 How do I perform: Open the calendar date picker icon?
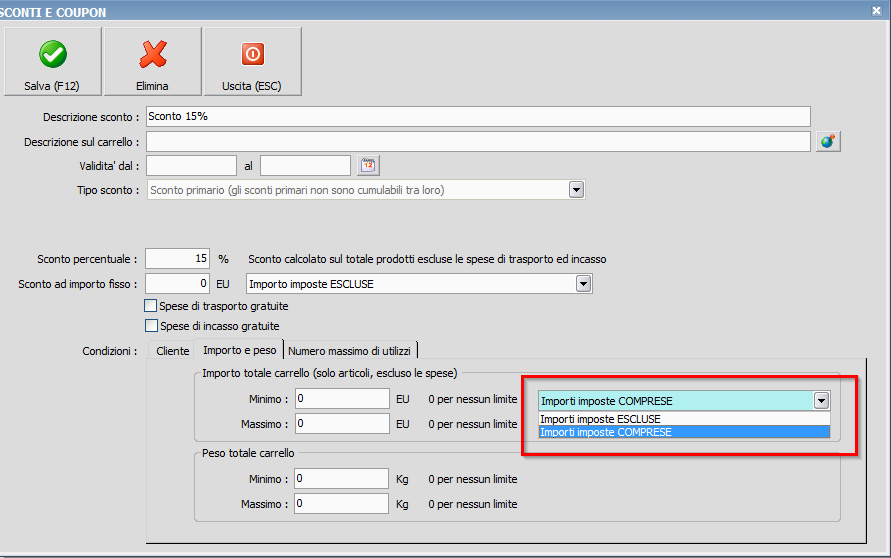click(368, 165)
